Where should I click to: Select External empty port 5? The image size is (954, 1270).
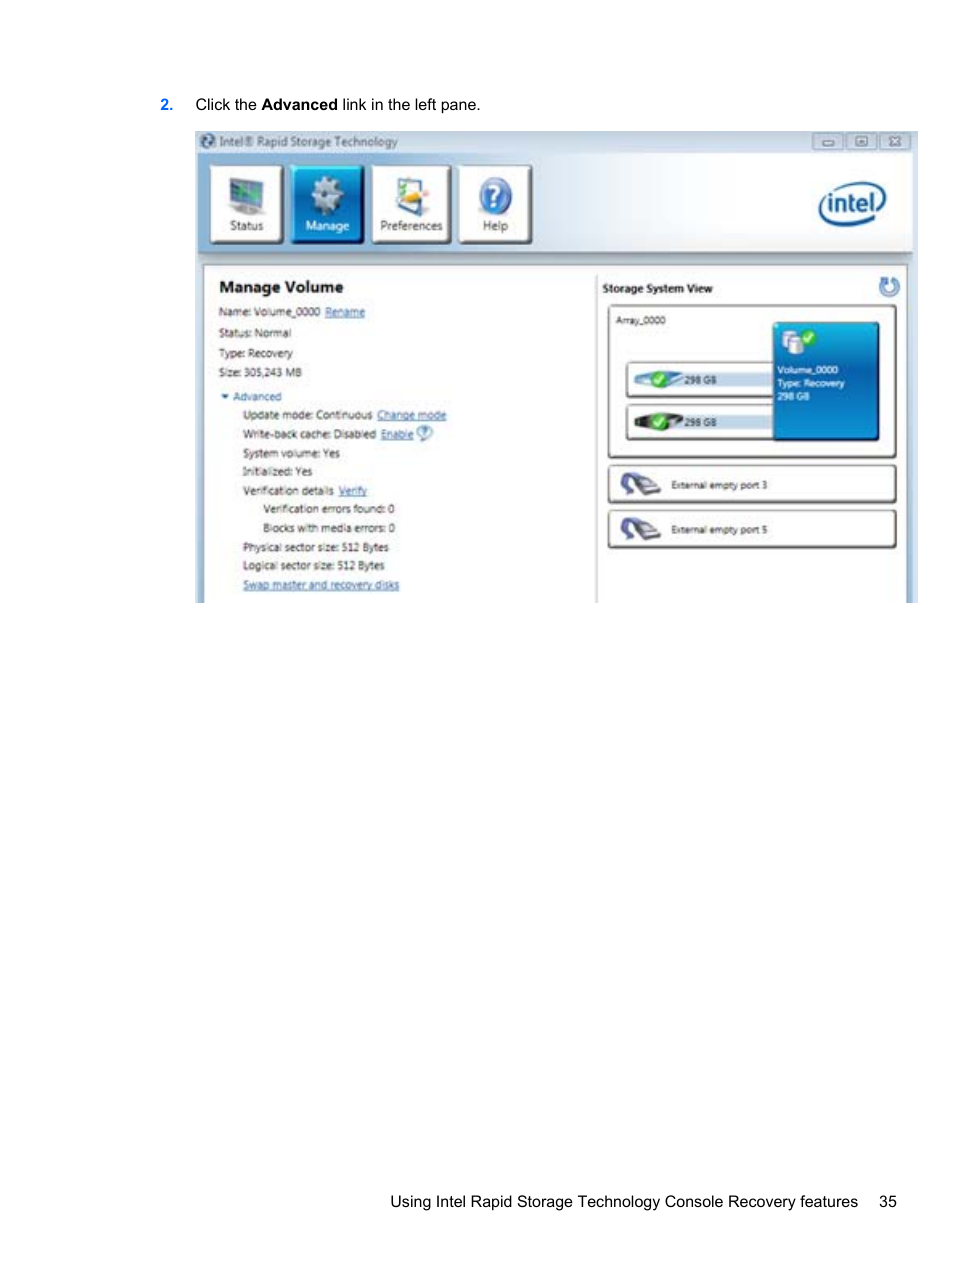pyautogui.click(x=751, y=529)
